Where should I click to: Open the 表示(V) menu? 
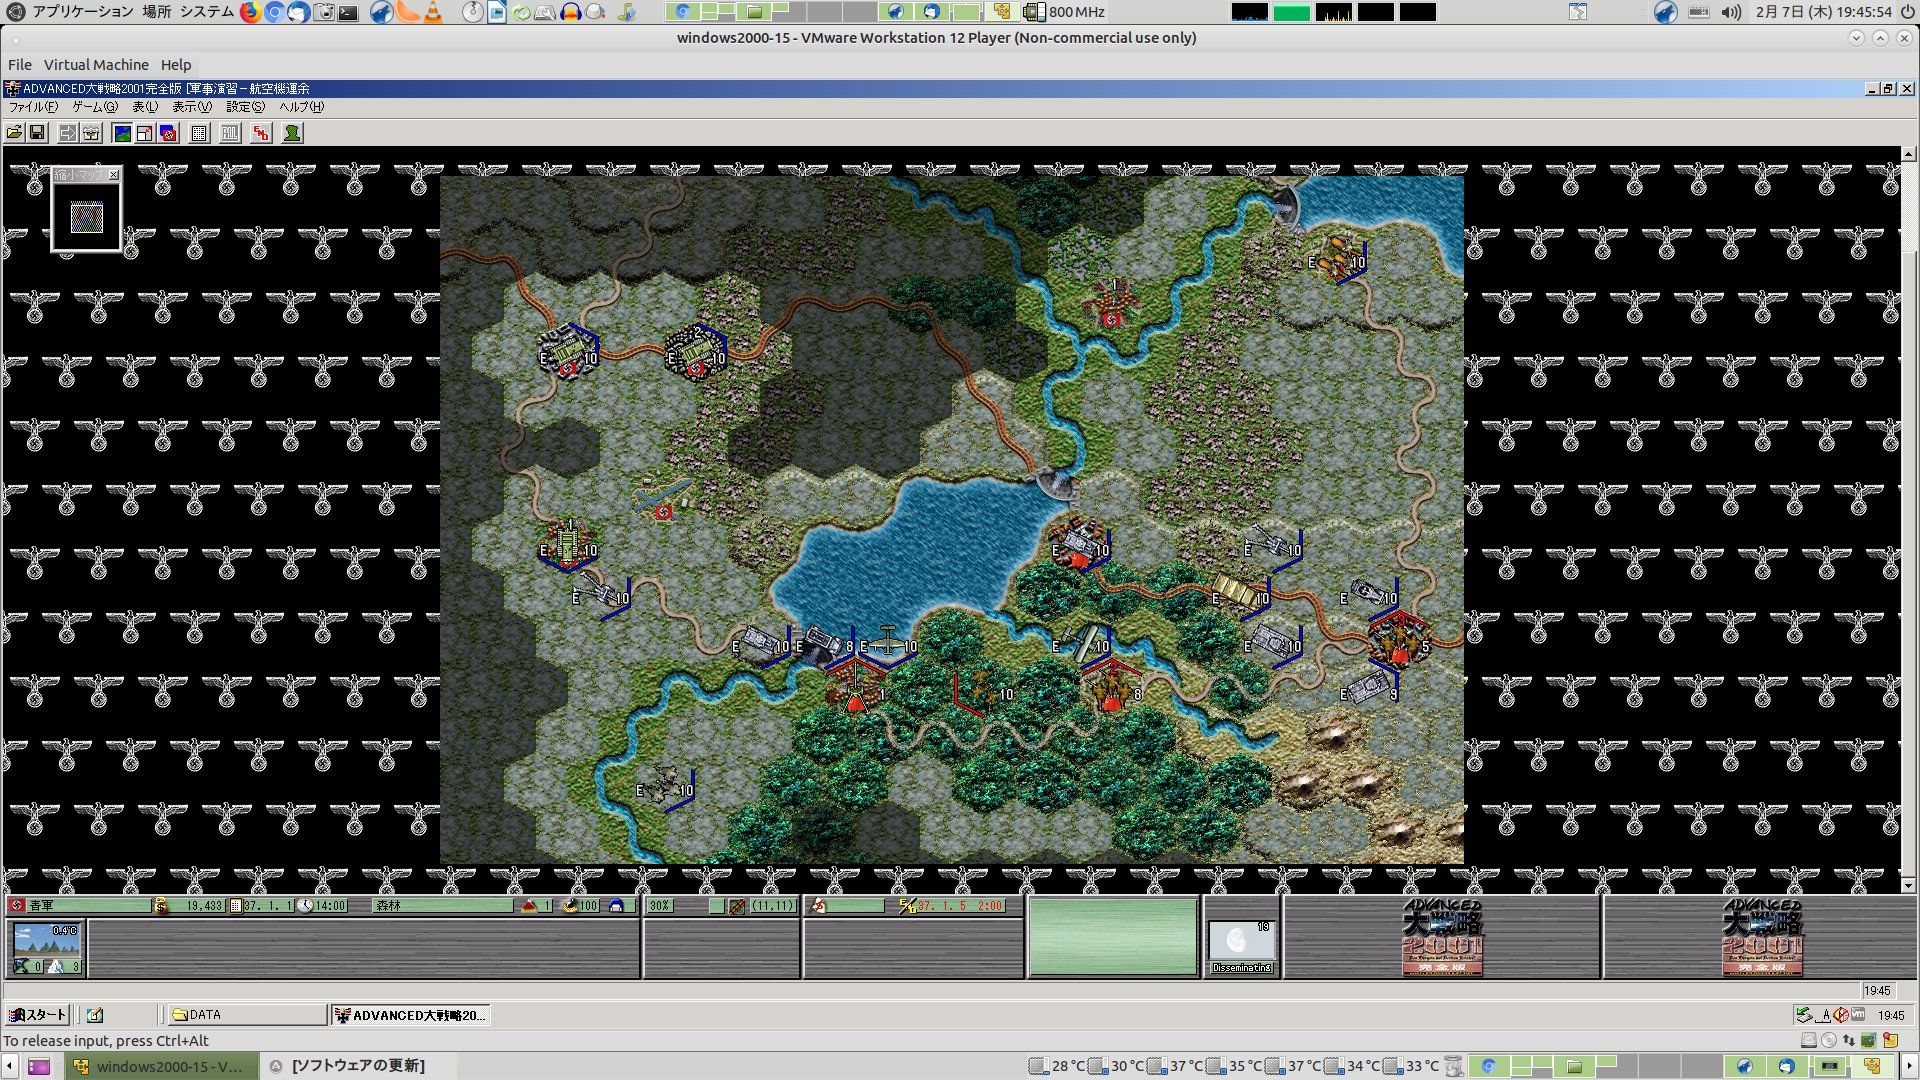191,107
